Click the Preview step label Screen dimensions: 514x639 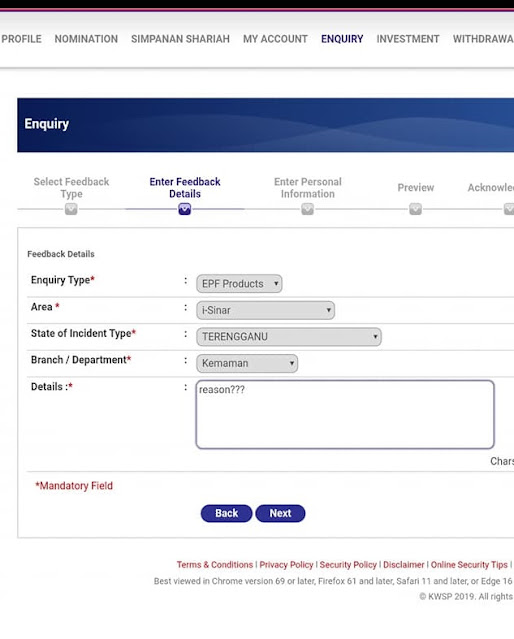416,188
